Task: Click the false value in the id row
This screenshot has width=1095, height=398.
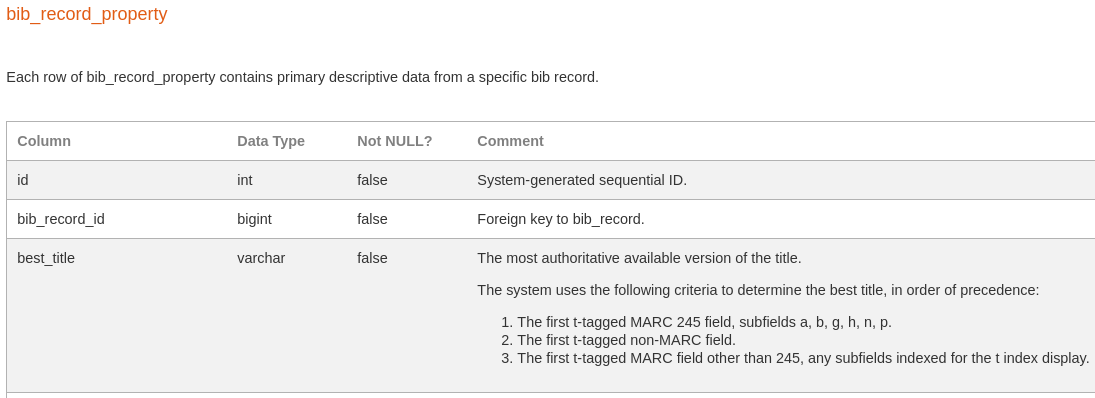Action: [372, 180]
